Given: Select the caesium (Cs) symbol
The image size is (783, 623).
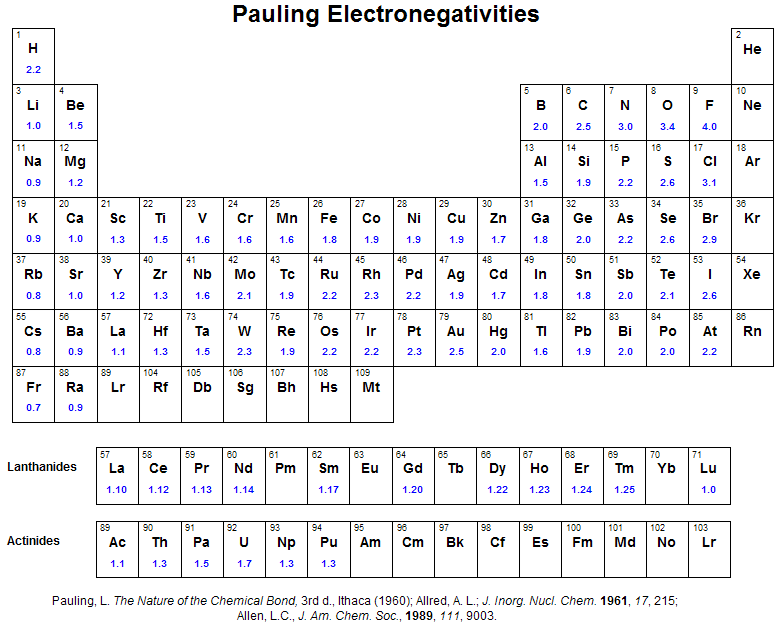Looking at the screenshot, I should [x=33, y=331].
